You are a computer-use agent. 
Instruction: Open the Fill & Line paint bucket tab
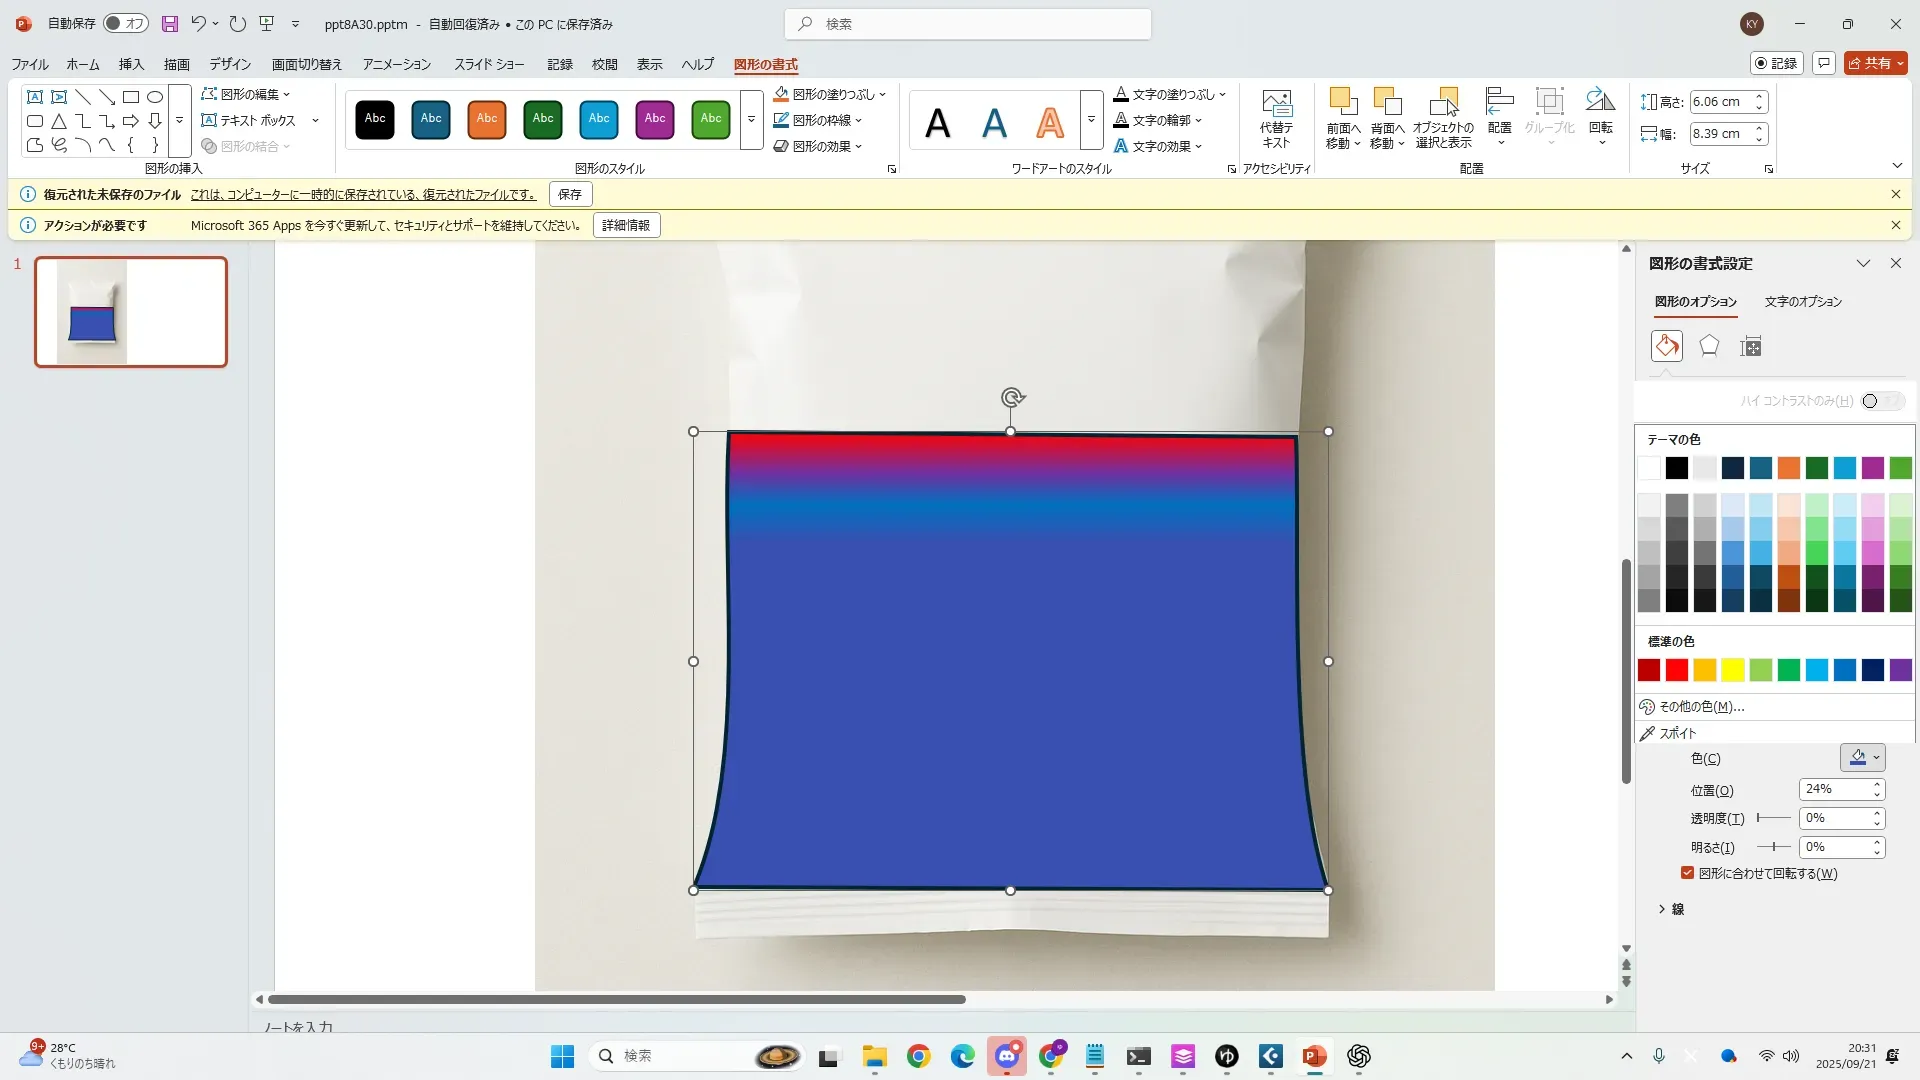point(1666,346)
